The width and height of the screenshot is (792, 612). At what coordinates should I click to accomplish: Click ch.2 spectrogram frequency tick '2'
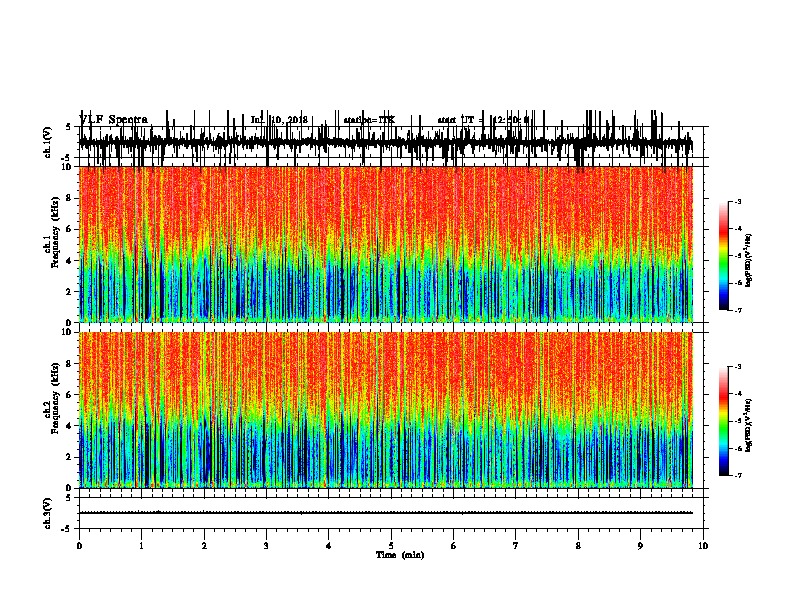coord(70,457)
